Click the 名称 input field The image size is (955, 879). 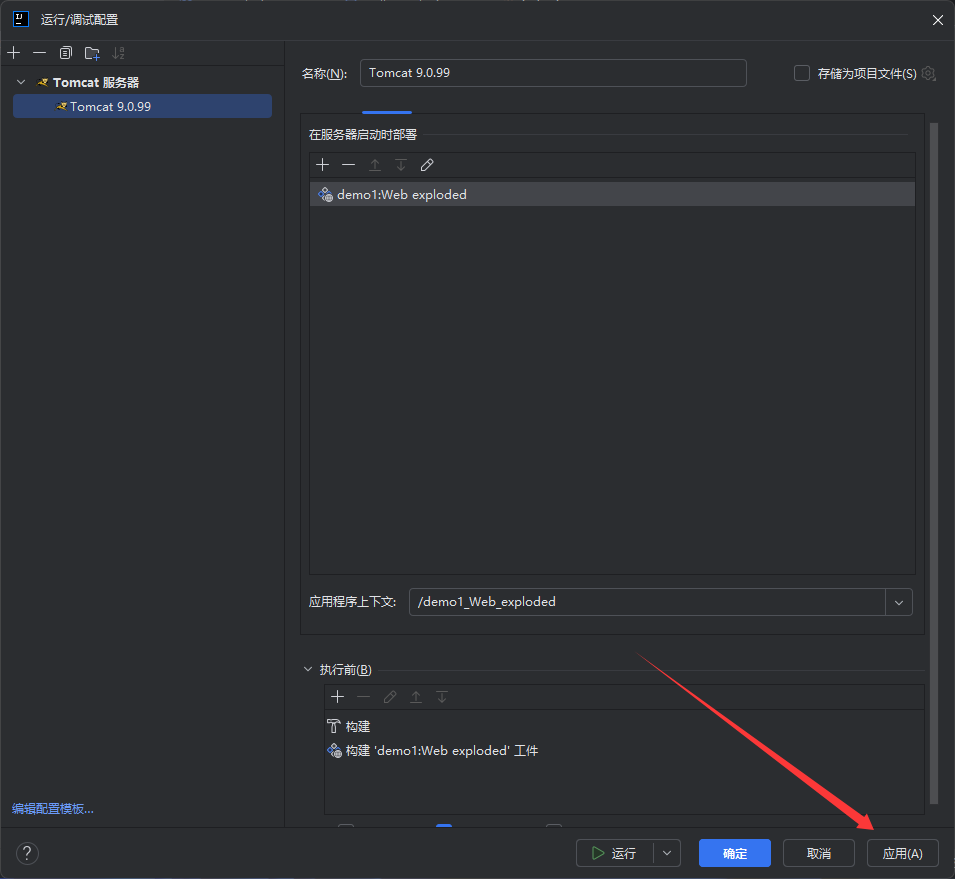(553, 73)
